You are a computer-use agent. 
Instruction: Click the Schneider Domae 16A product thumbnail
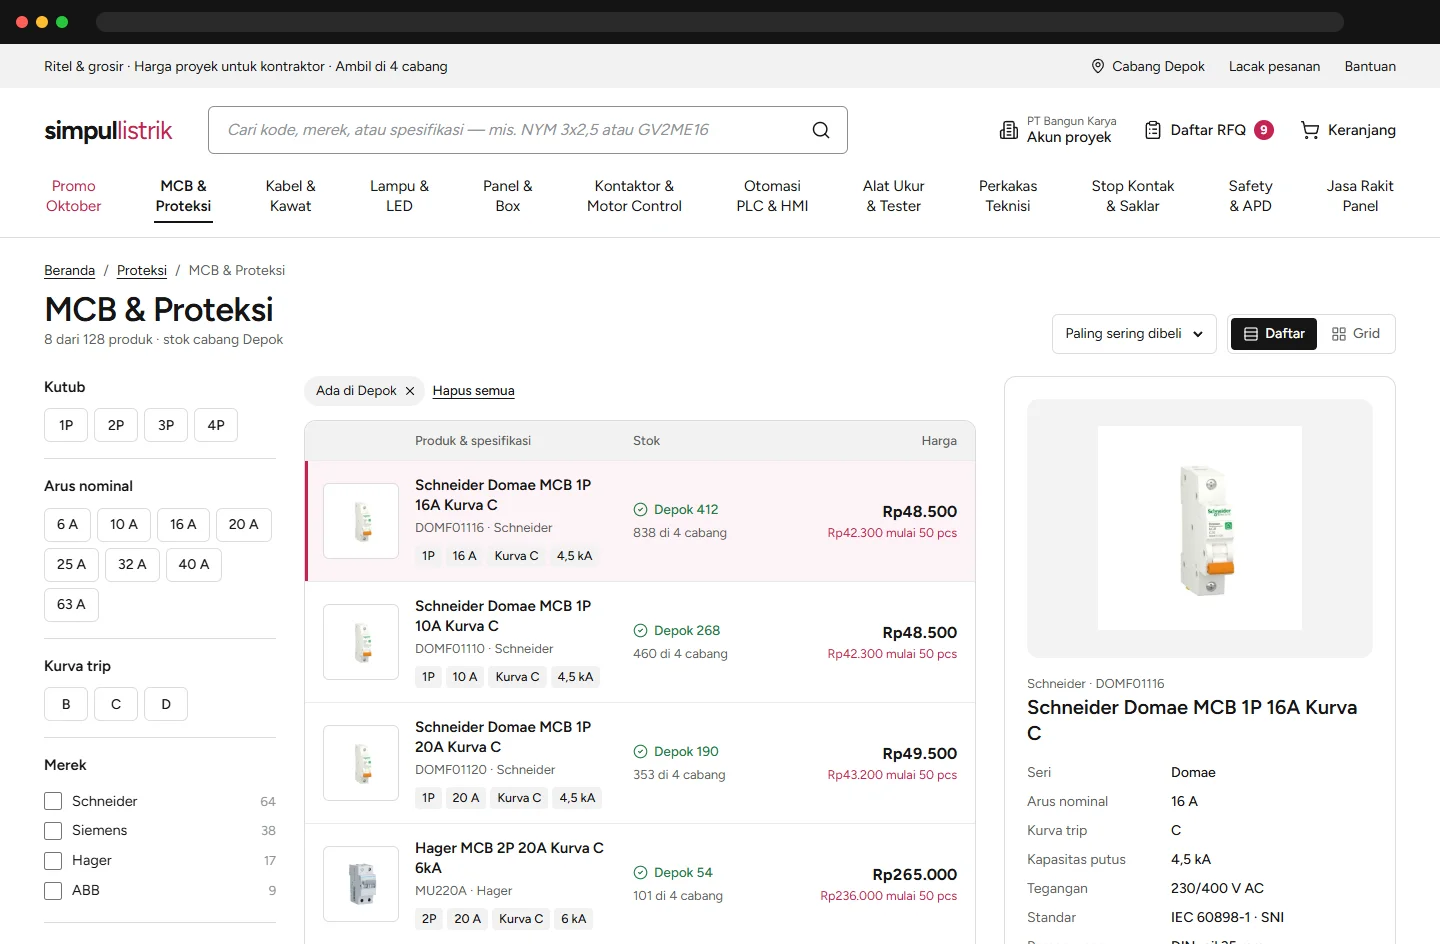pos(361,521)
